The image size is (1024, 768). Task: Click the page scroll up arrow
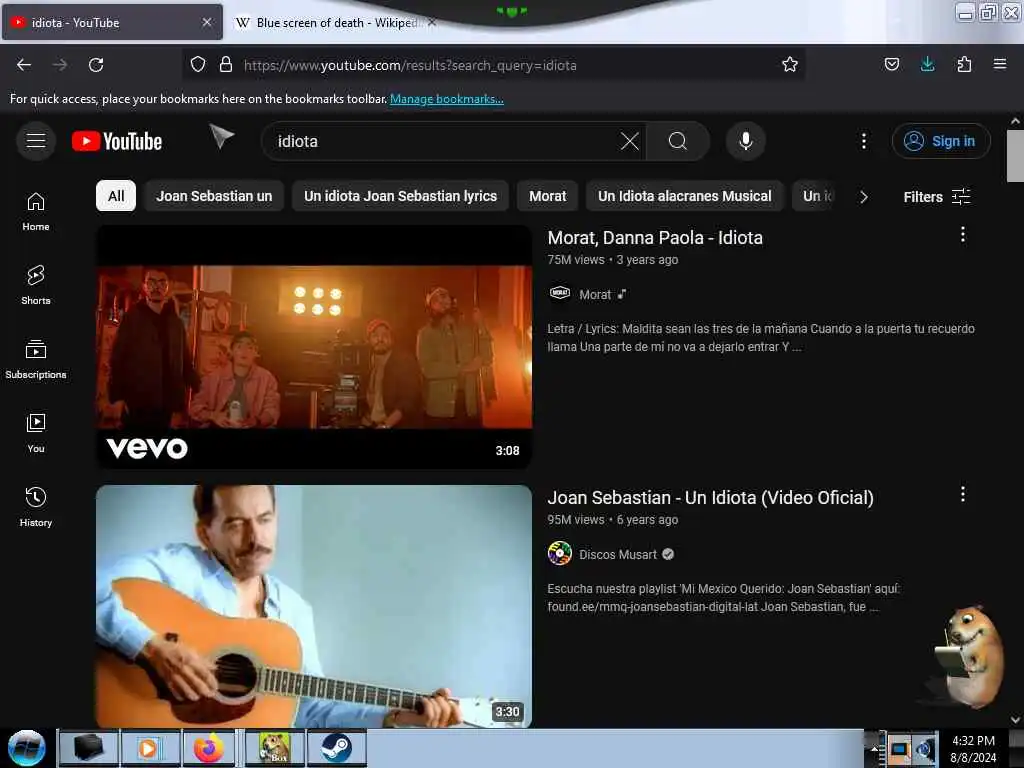(x=1015, y=121)
